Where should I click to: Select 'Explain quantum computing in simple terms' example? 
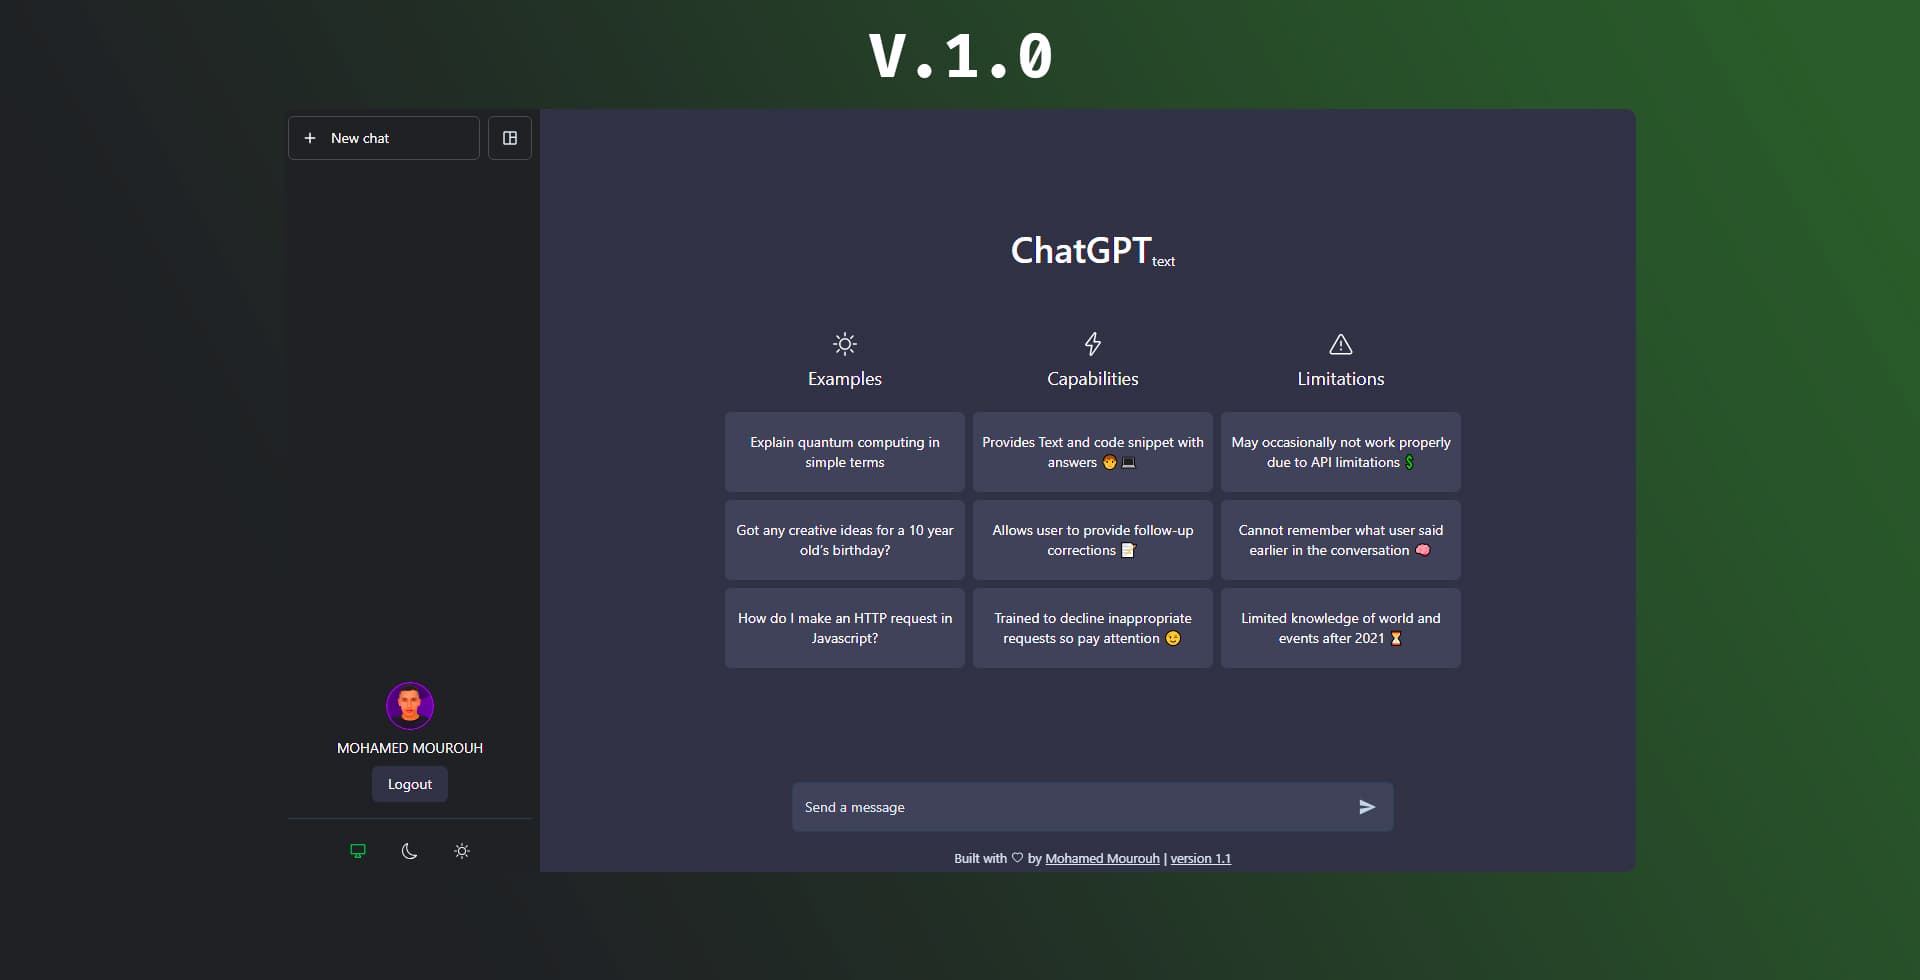click(845, 452)
